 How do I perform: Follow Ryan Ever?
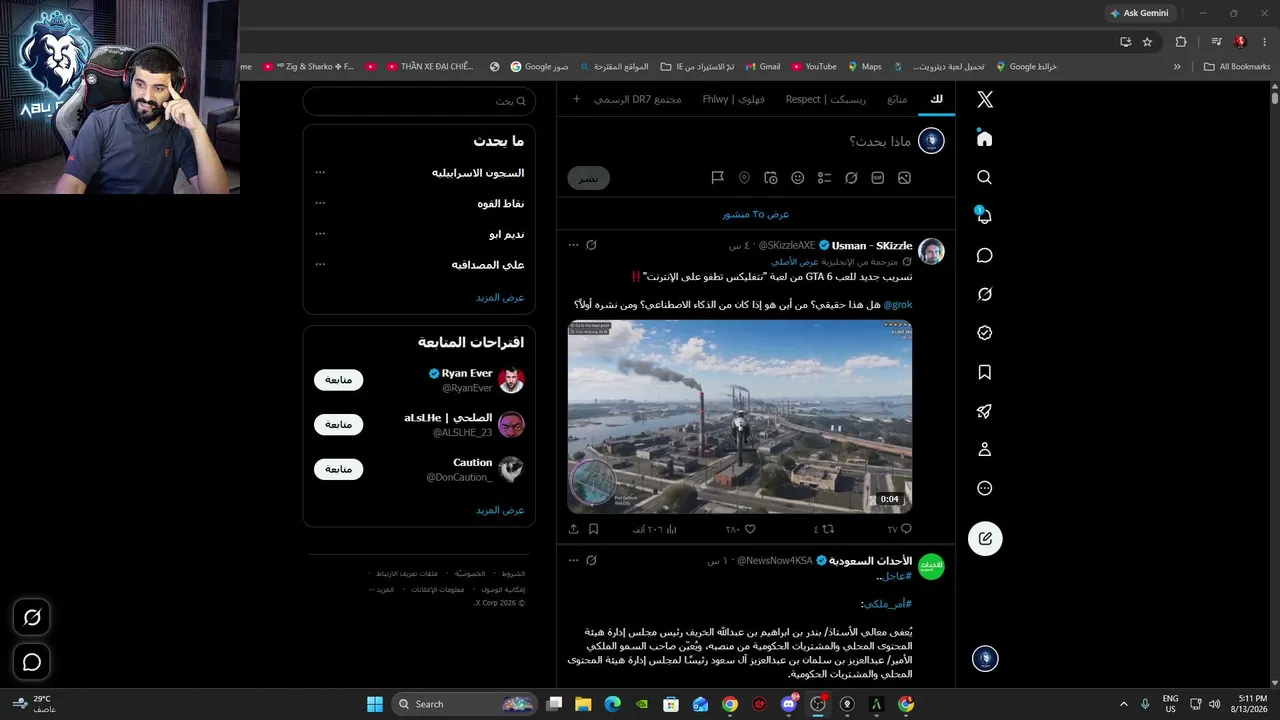[x=338, y=380]
